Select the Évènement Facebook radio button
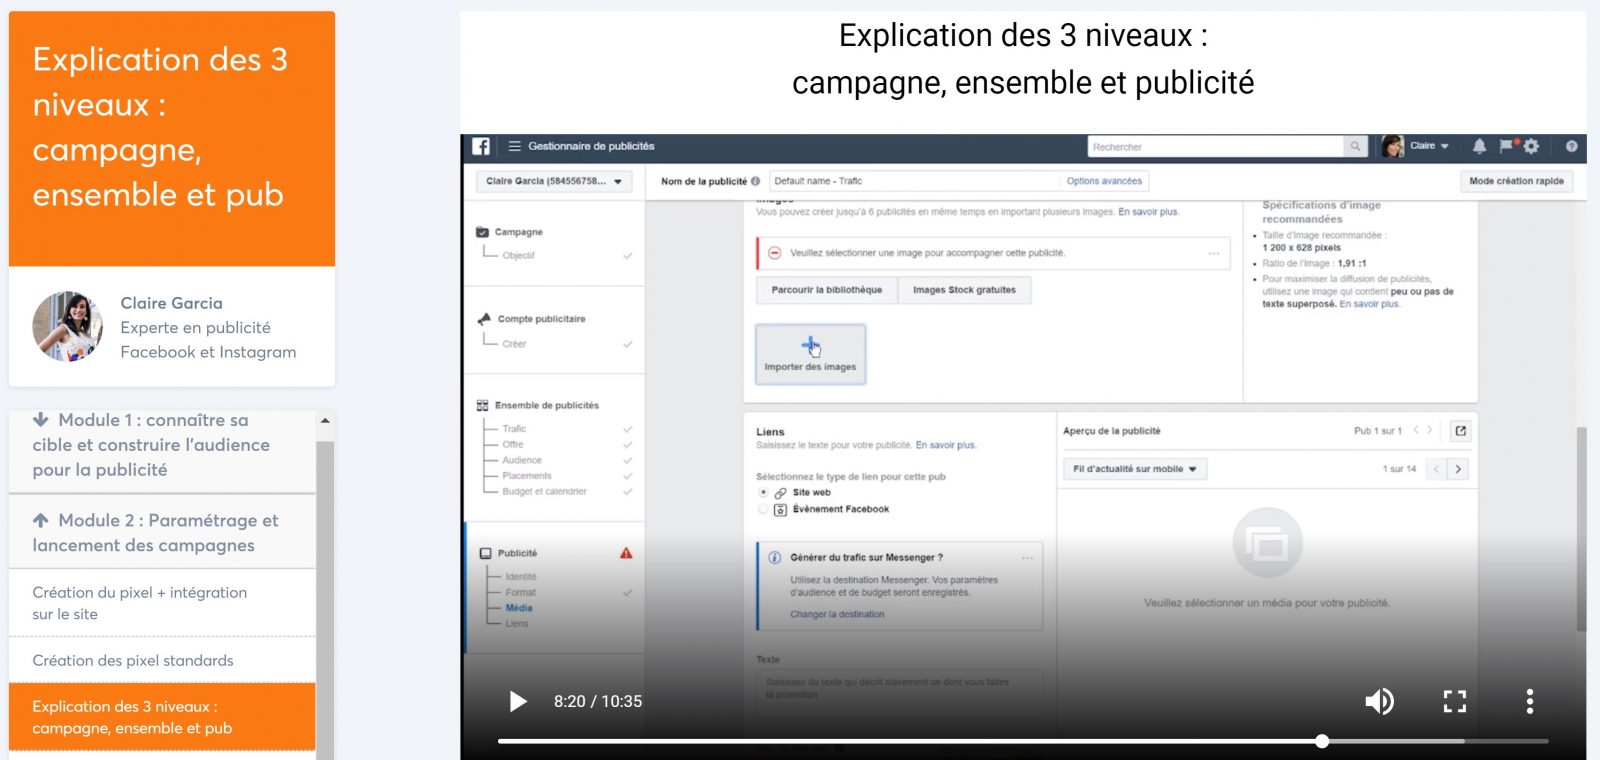 click(764, 509)
